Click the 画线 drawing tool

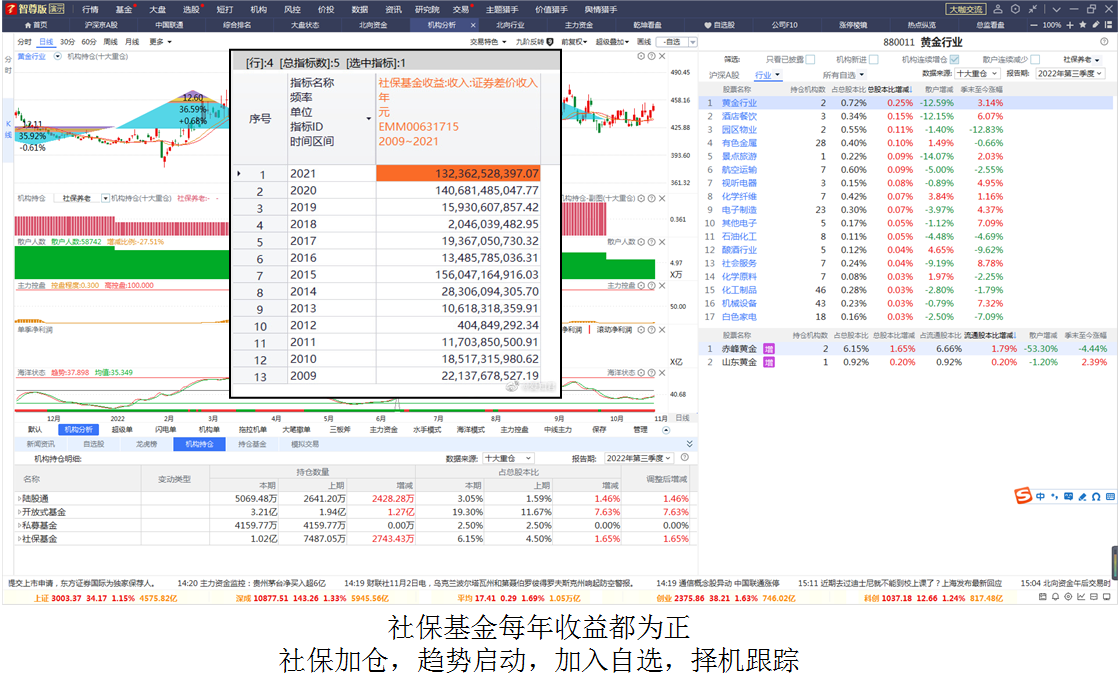click(644, 42)
